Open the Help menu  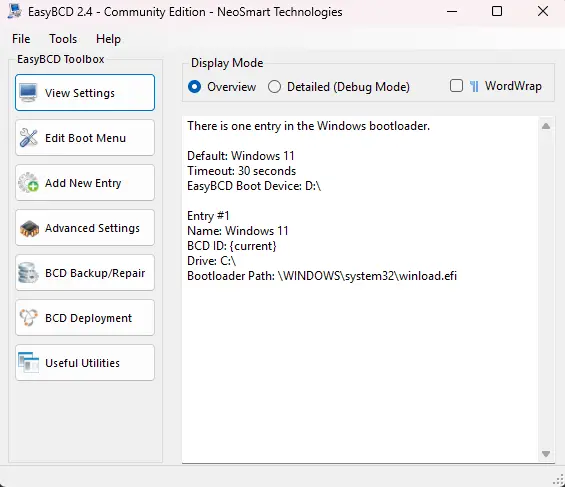click(108, 39)
